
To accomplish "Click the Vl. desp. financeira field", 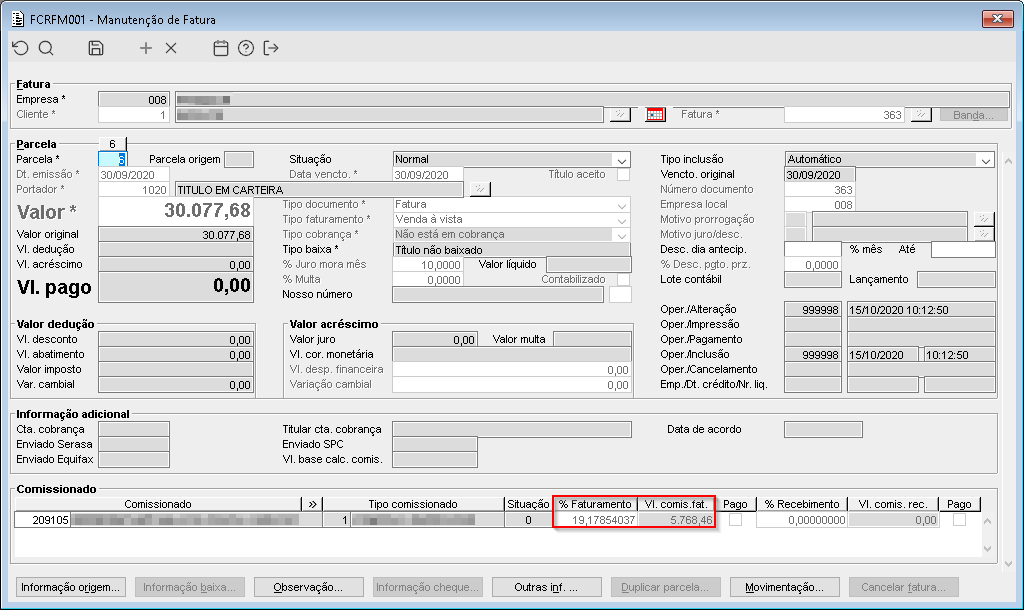I will tap(512, 370).
